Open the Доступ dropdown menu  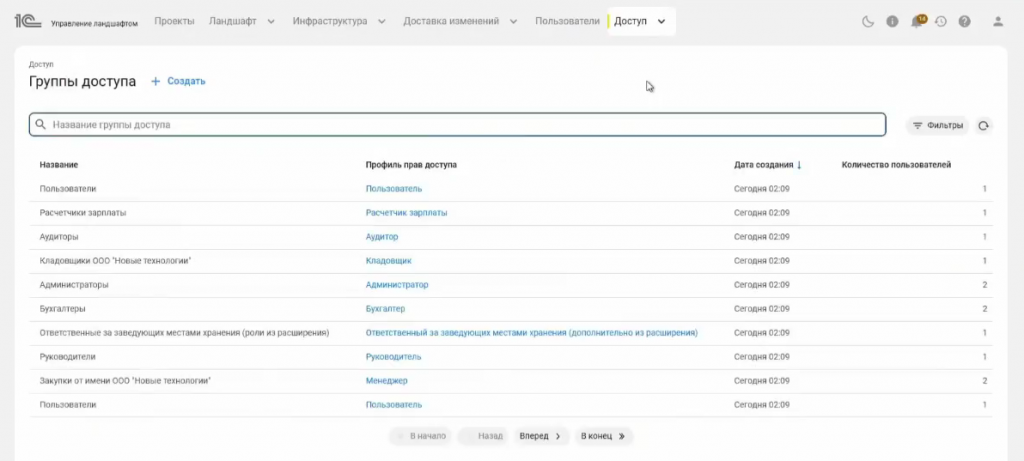[x=661, y=21]
